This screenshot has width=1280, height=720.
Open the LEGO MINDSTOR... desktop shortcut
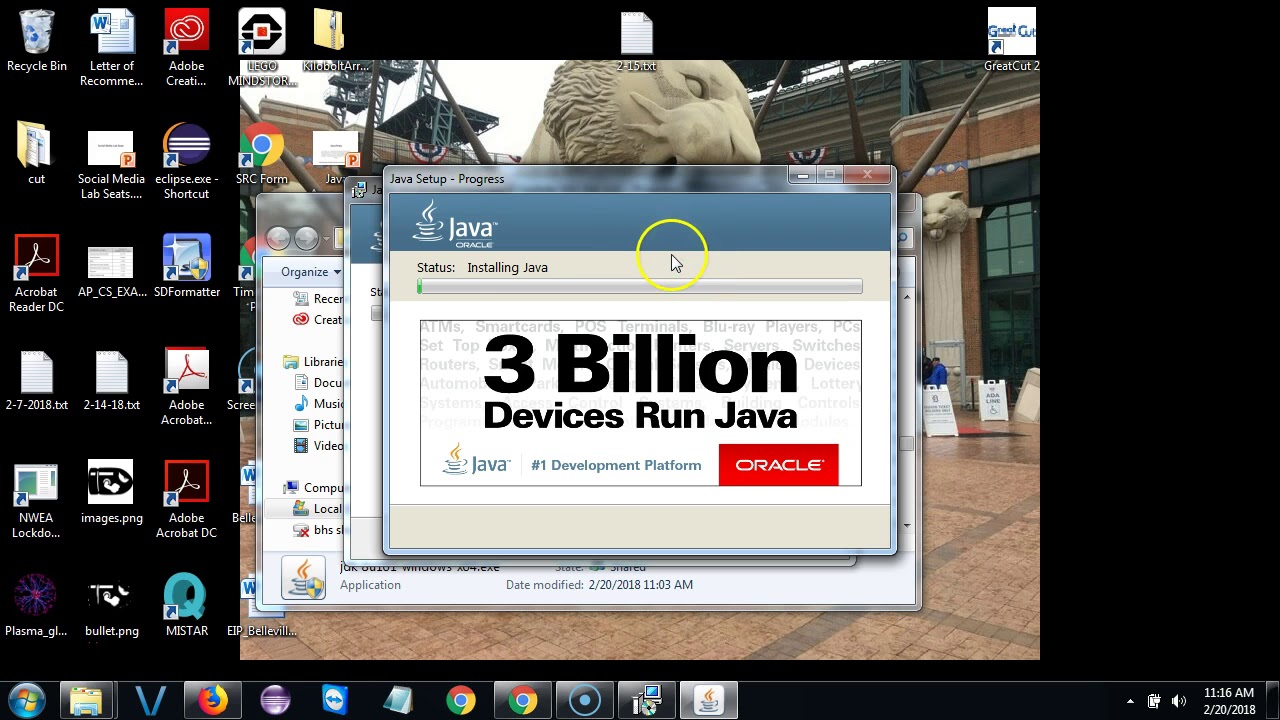coord(262,48)
